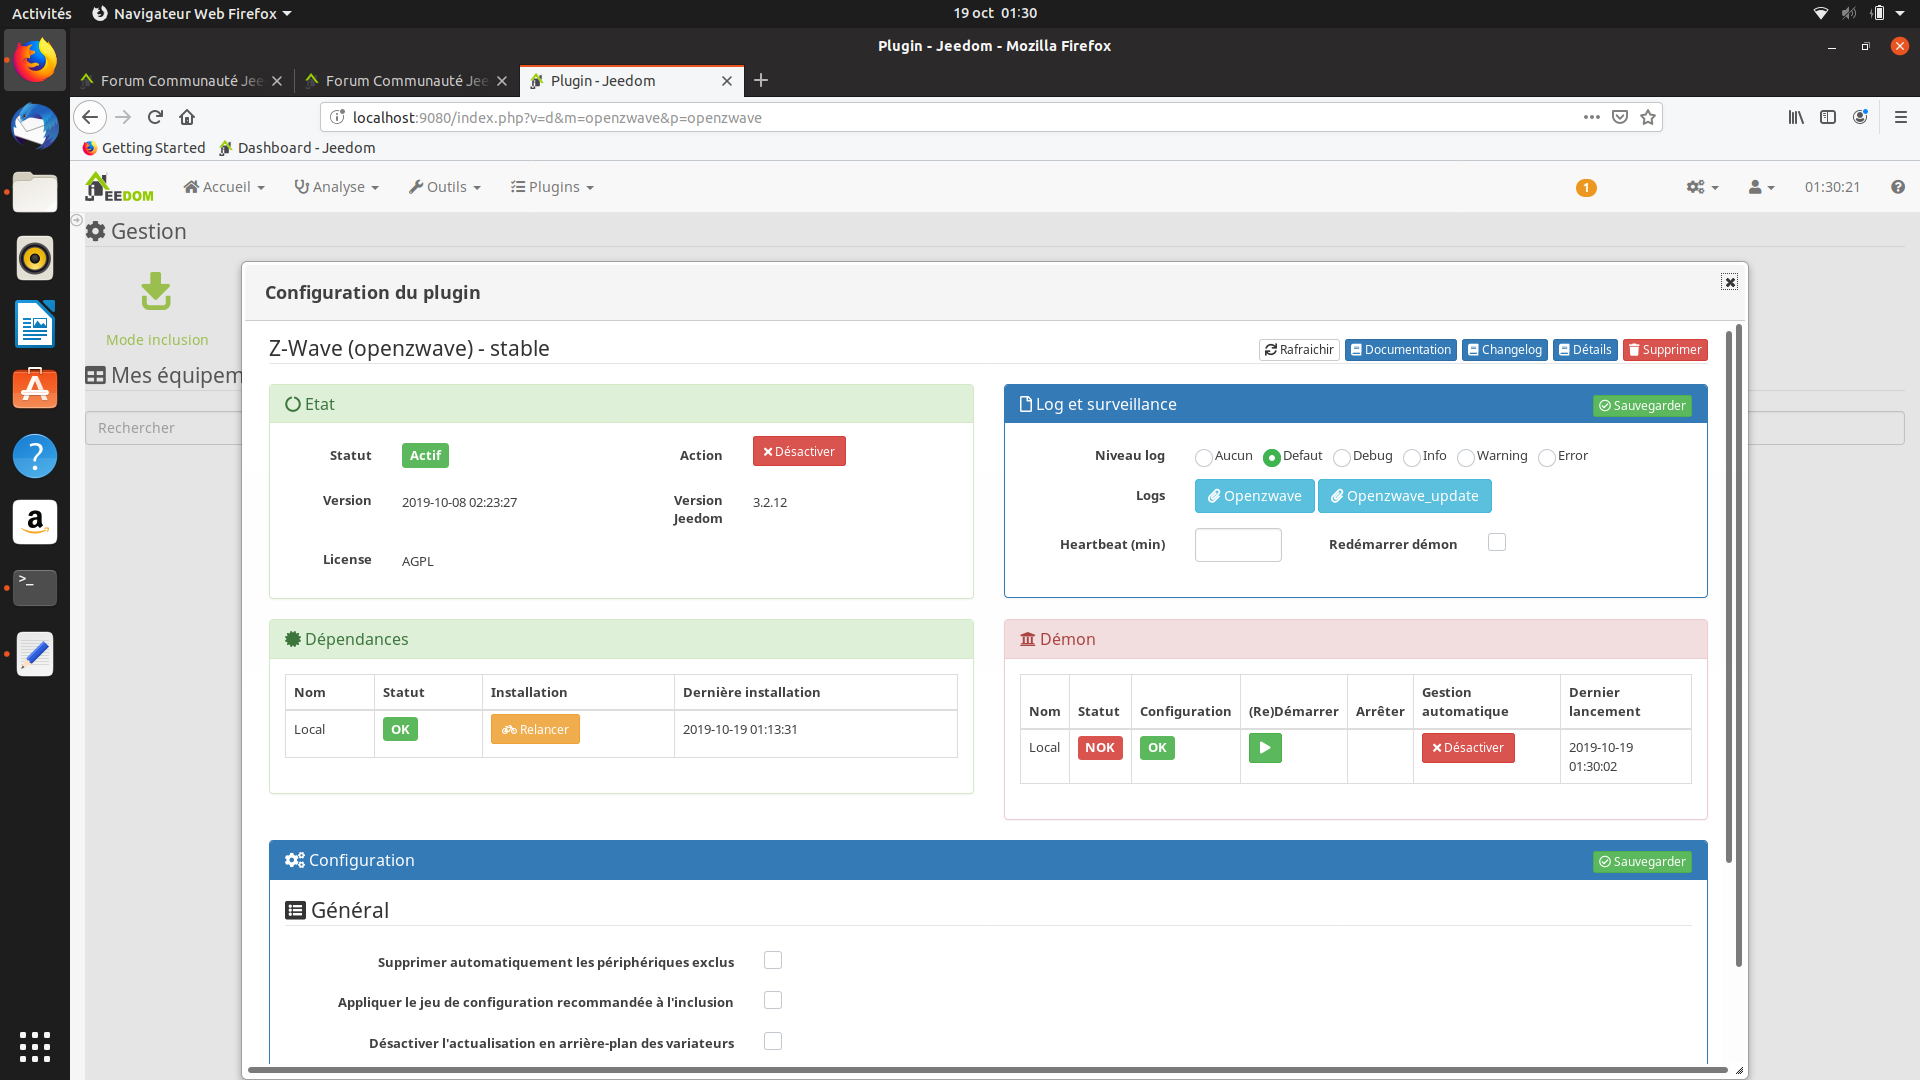Click the Firefox icon in the dock
1920x1080 pixels.
(x=35, y=61)
